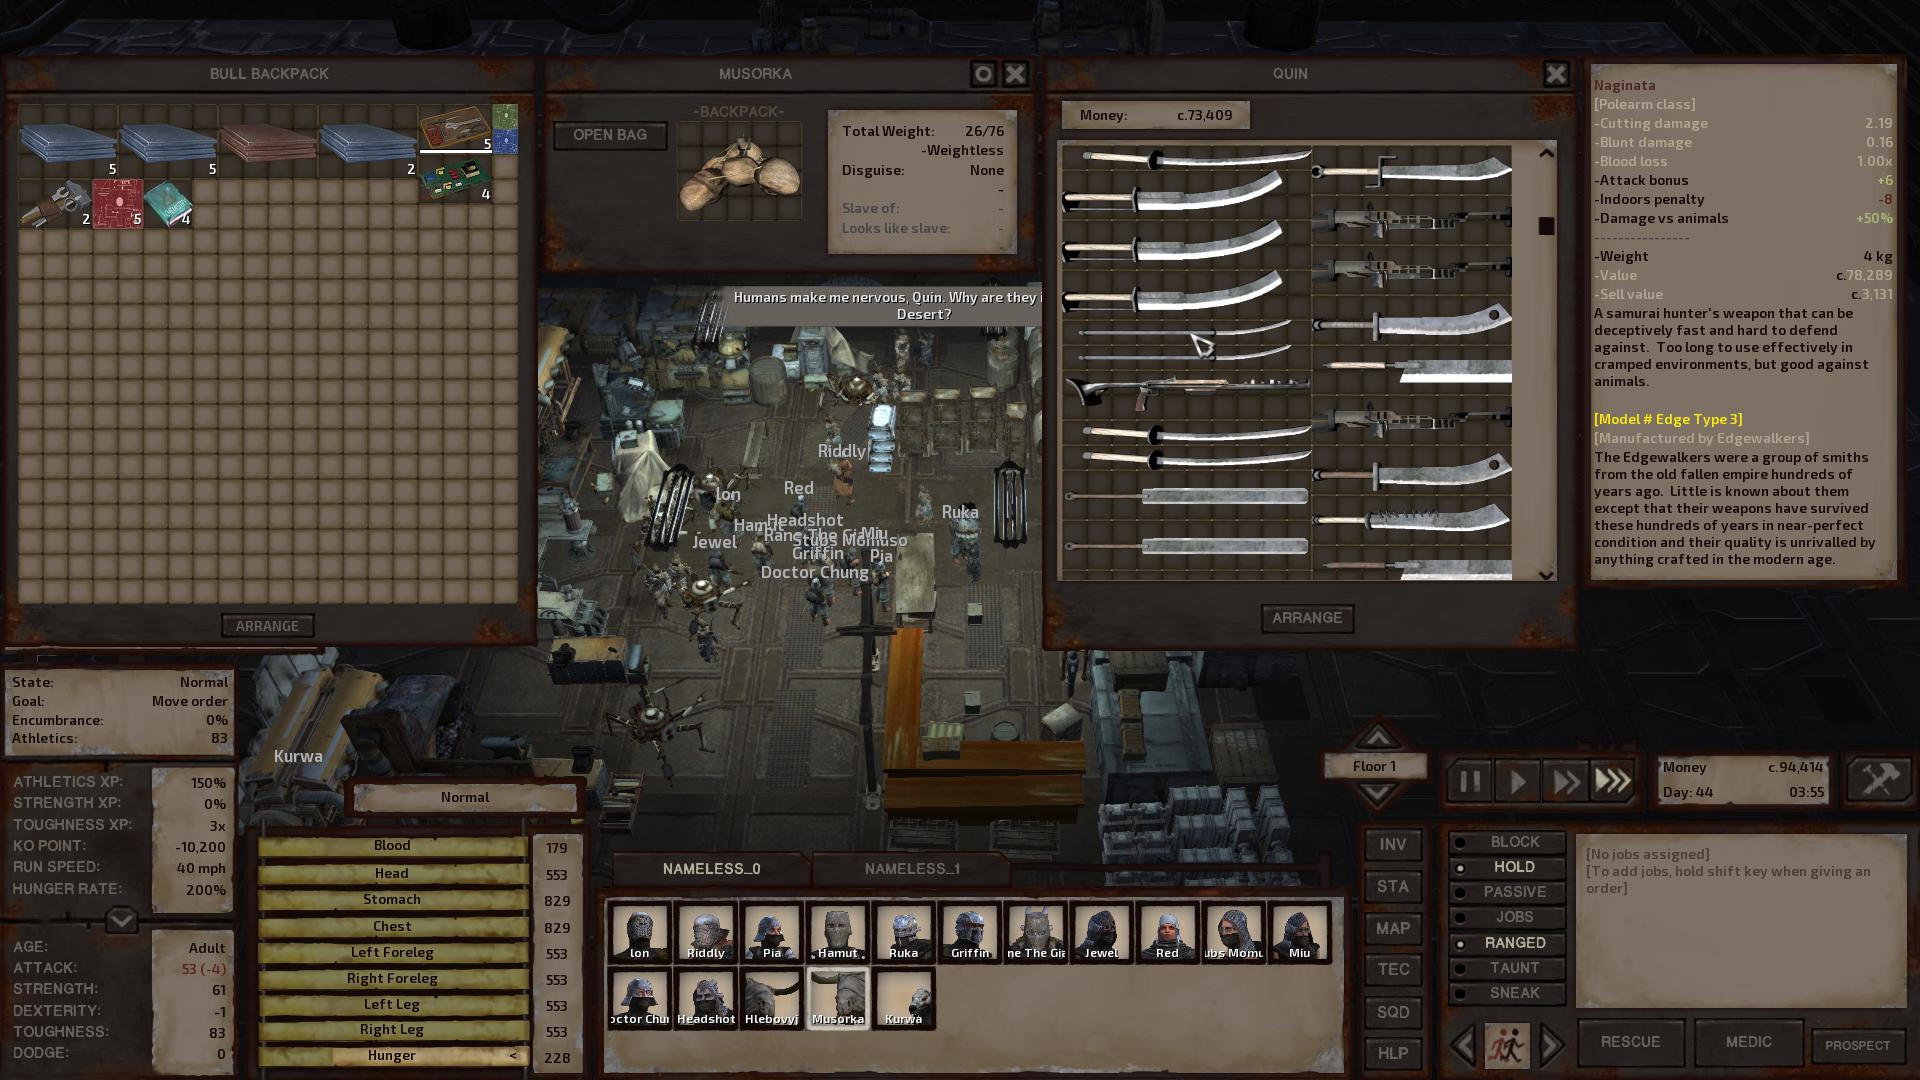
Task: Select Ruka's character portrait
Action: 903,932
